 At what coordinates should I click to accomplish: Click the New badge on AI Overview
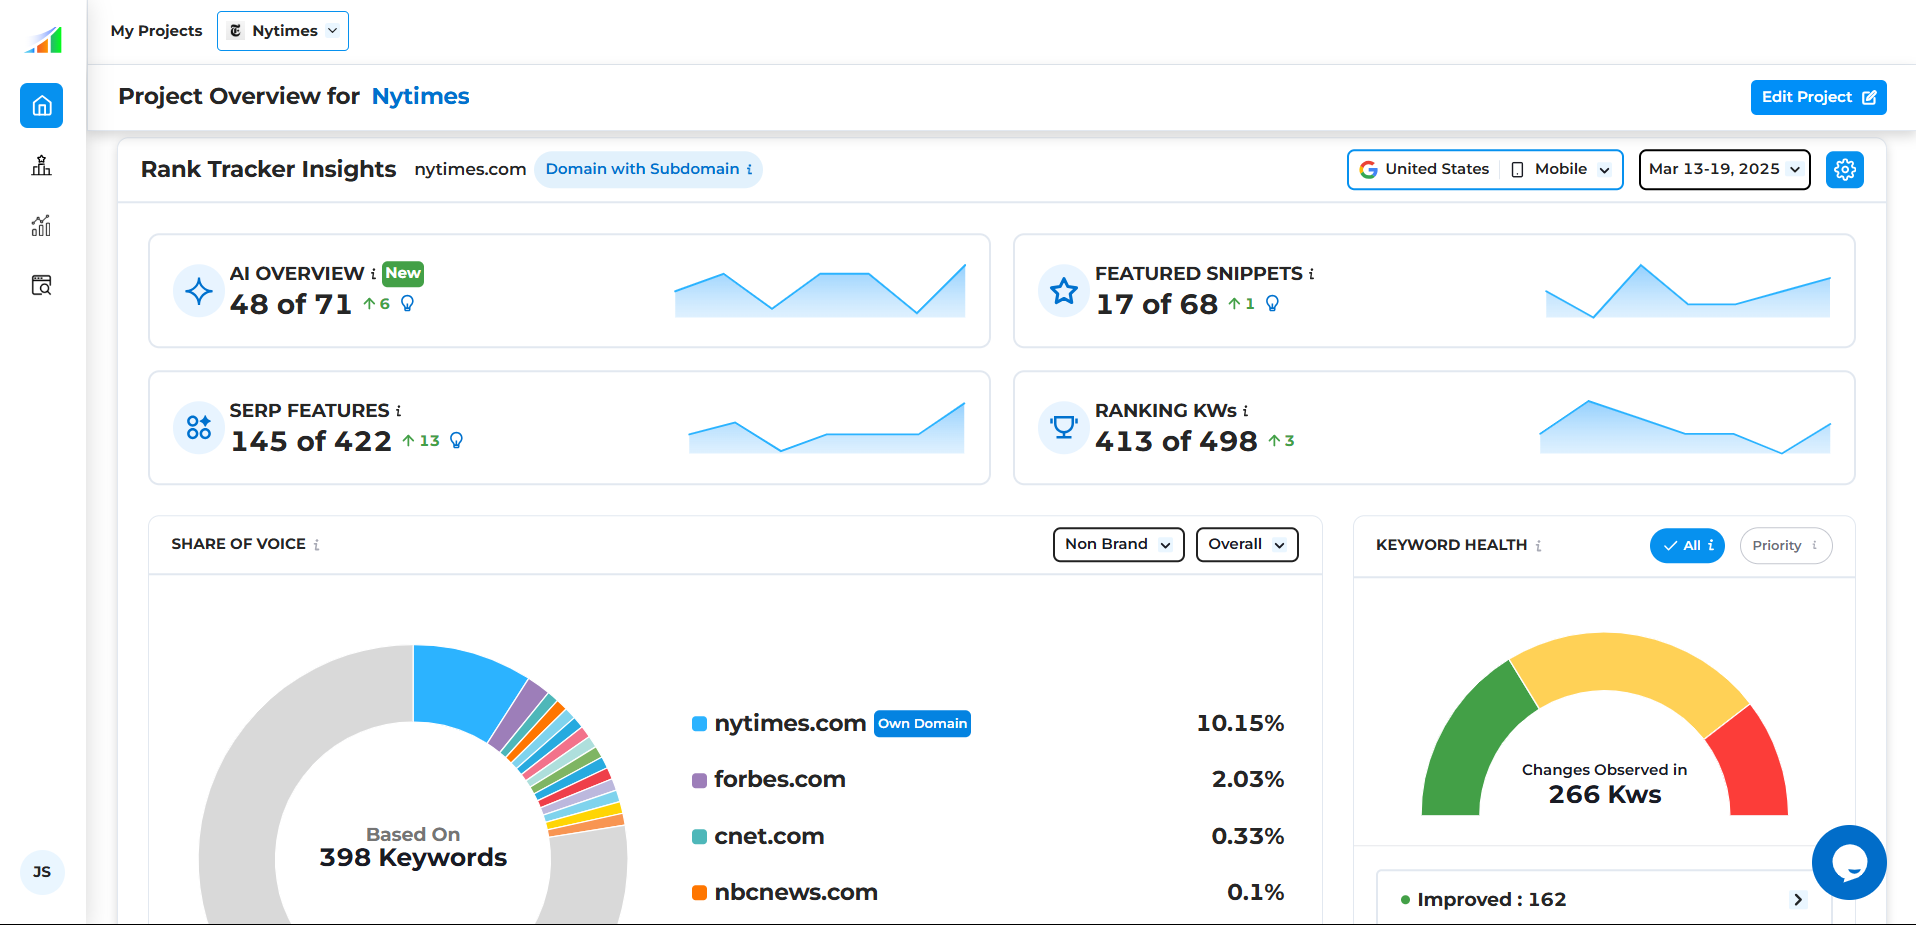403,274
